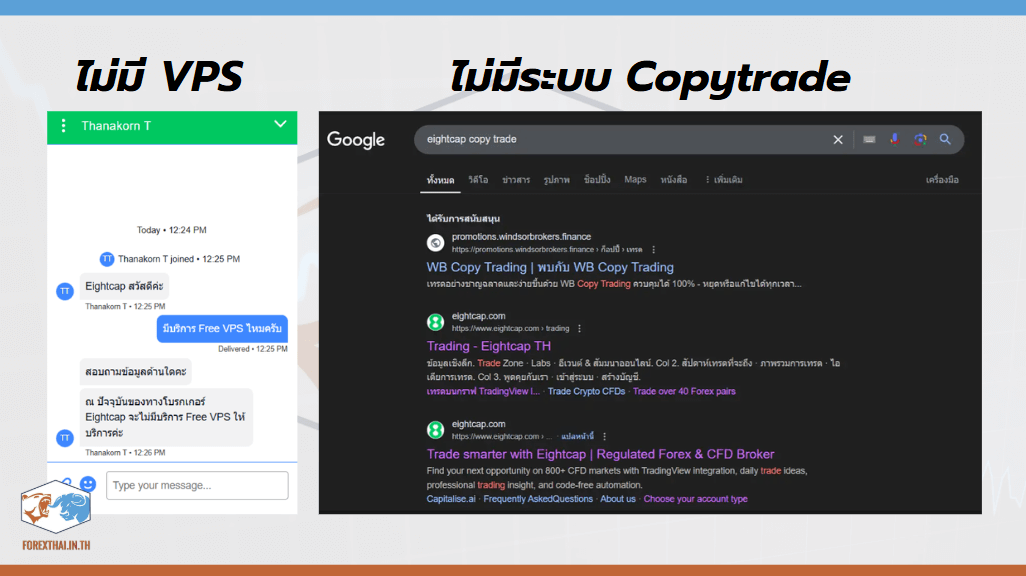Viewport: 1026px width, 576px height.
Task: Open the chat options three-dot menu
Action: [x=63, y=126]
